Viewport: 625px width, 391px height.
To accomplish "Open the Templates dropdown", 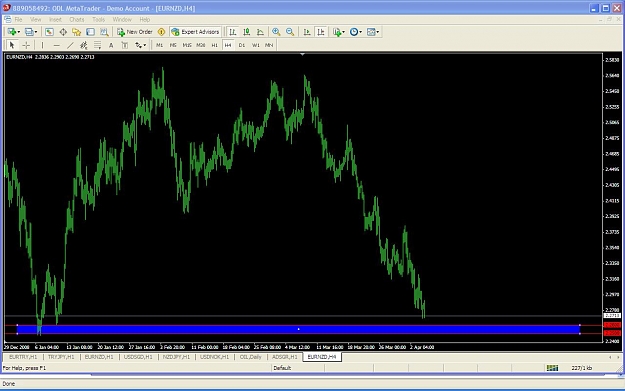I will (373, 32).
